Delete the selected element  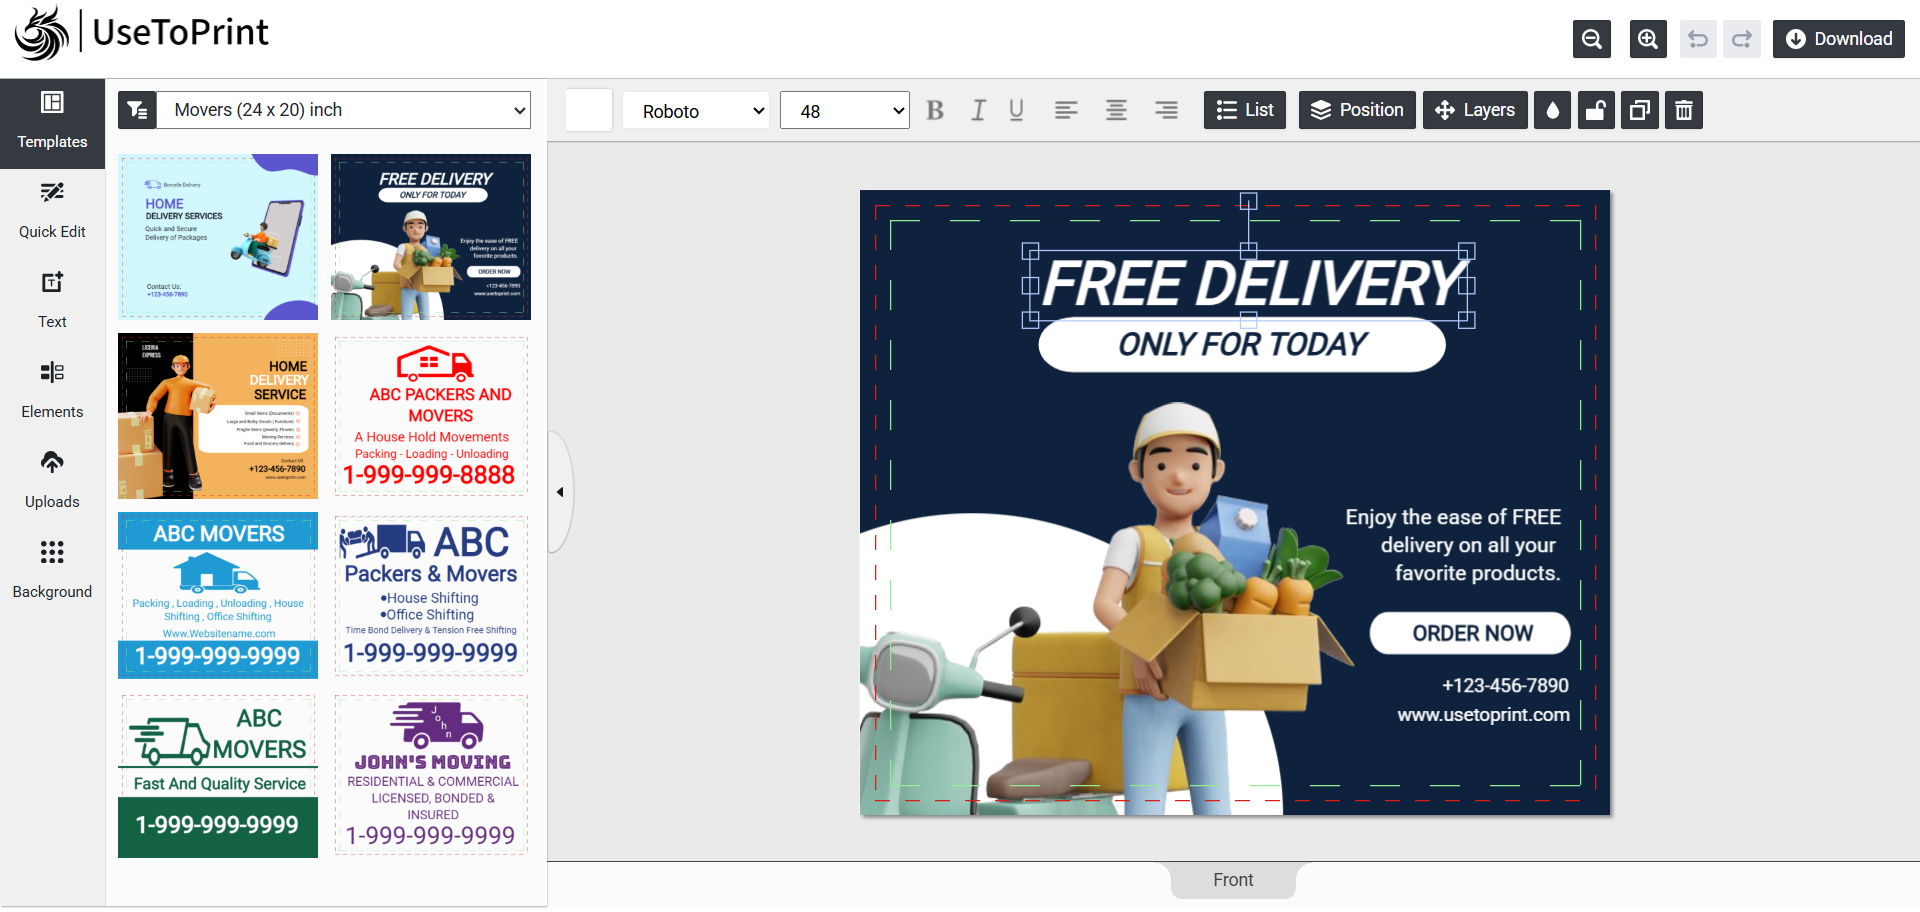[x=1684, y=110]
